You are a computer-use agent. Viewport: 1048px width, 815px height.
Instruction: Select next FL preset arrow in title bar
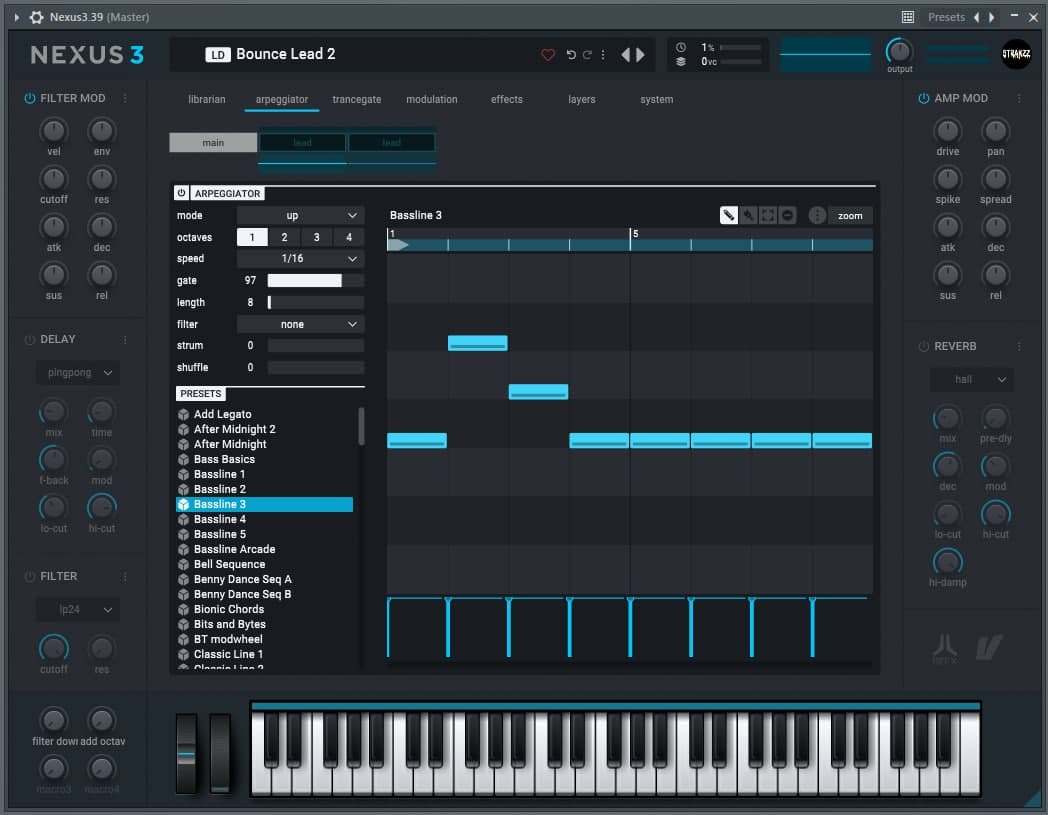[x=992, y=17]
